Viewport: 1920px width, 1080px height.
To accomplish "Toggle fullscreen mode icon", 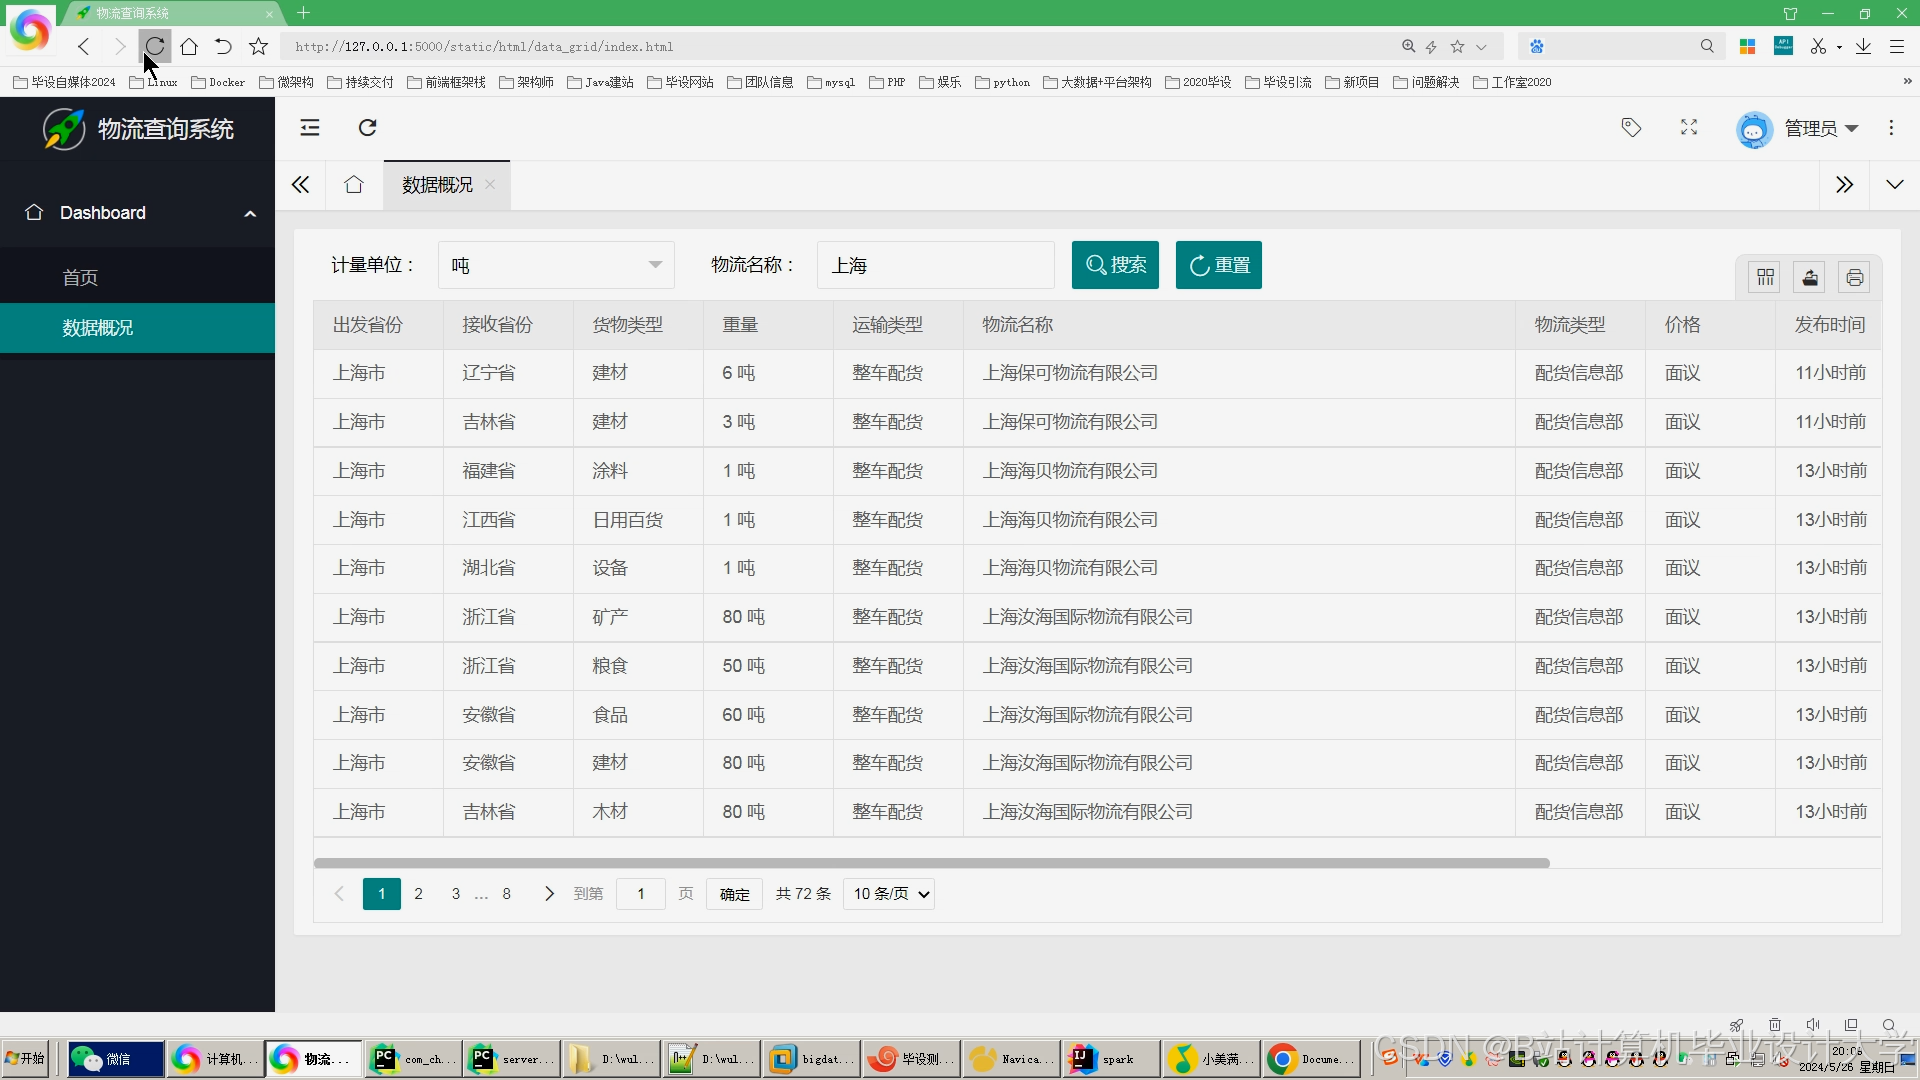I will pyautogui.click(x=1689, y=127).
